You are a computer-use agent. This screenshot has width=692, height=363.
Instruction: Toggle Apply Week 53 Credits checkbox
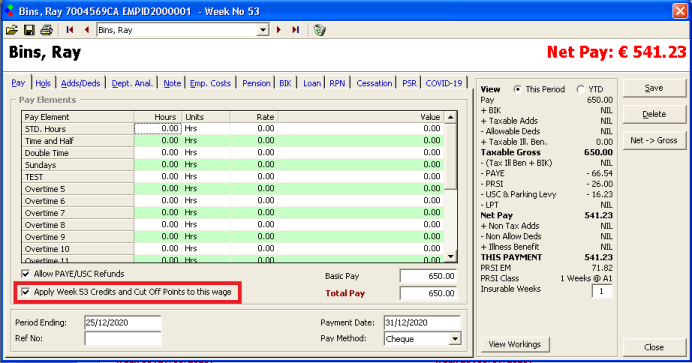[26, 292]
